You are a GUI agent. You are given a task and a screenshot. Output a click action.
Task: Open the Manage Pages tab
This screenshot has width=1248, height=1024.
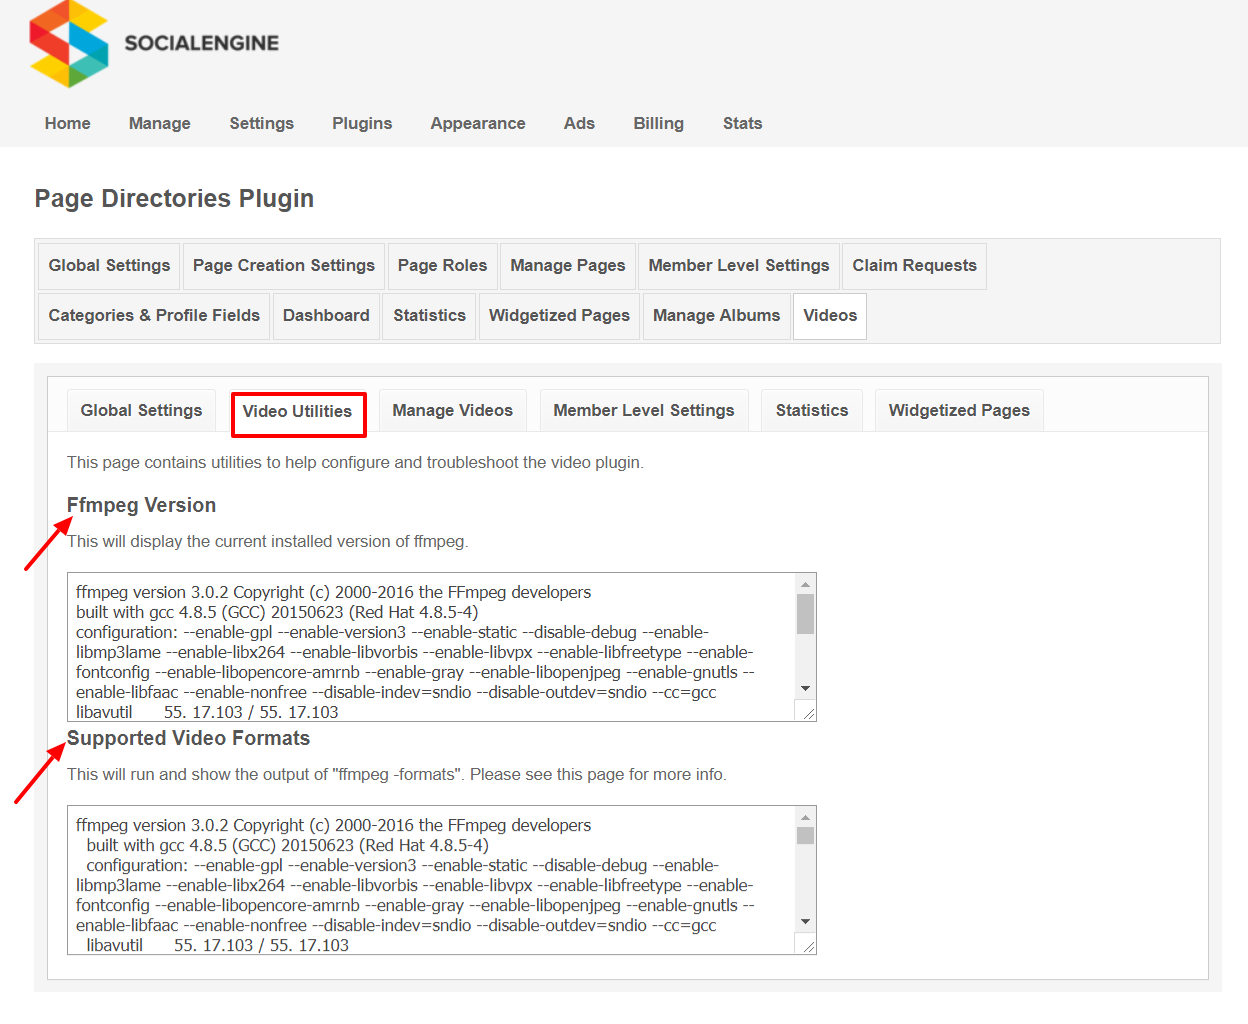567,266
